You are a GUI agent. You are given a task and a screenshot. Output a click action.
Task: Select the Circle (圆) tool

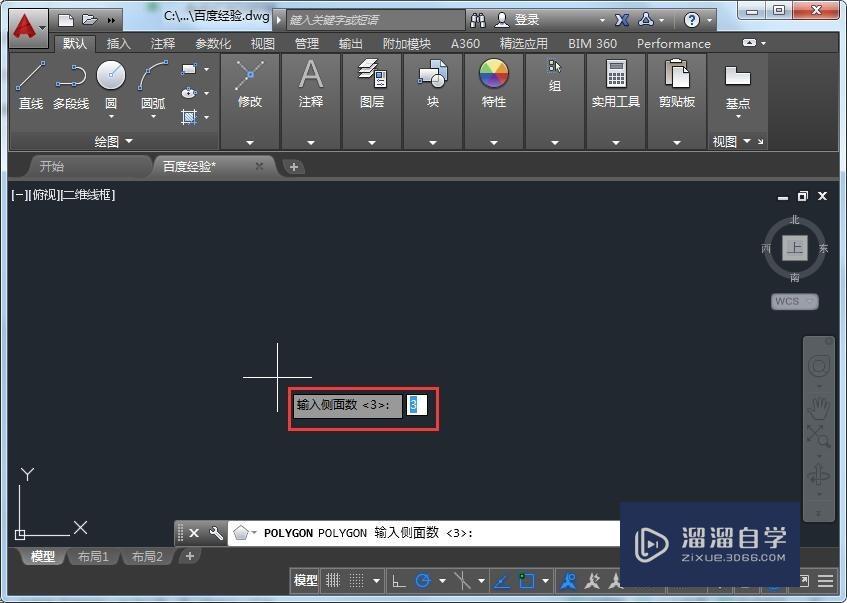pyautogui.click(x=110, y=78)
